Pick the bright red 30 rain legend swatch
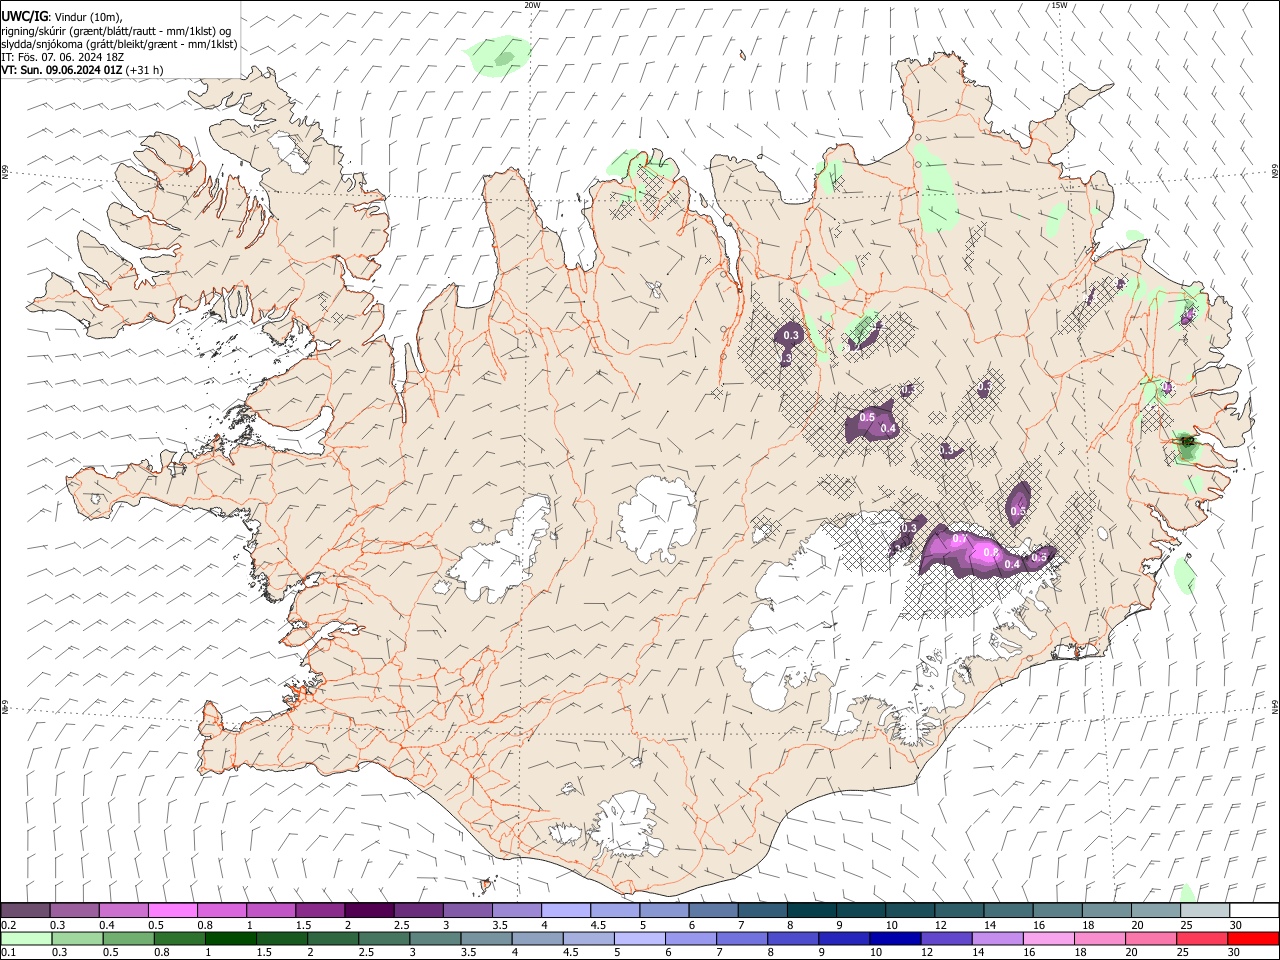Screen dimensions: 1280x960 (x=1253, y=938)
